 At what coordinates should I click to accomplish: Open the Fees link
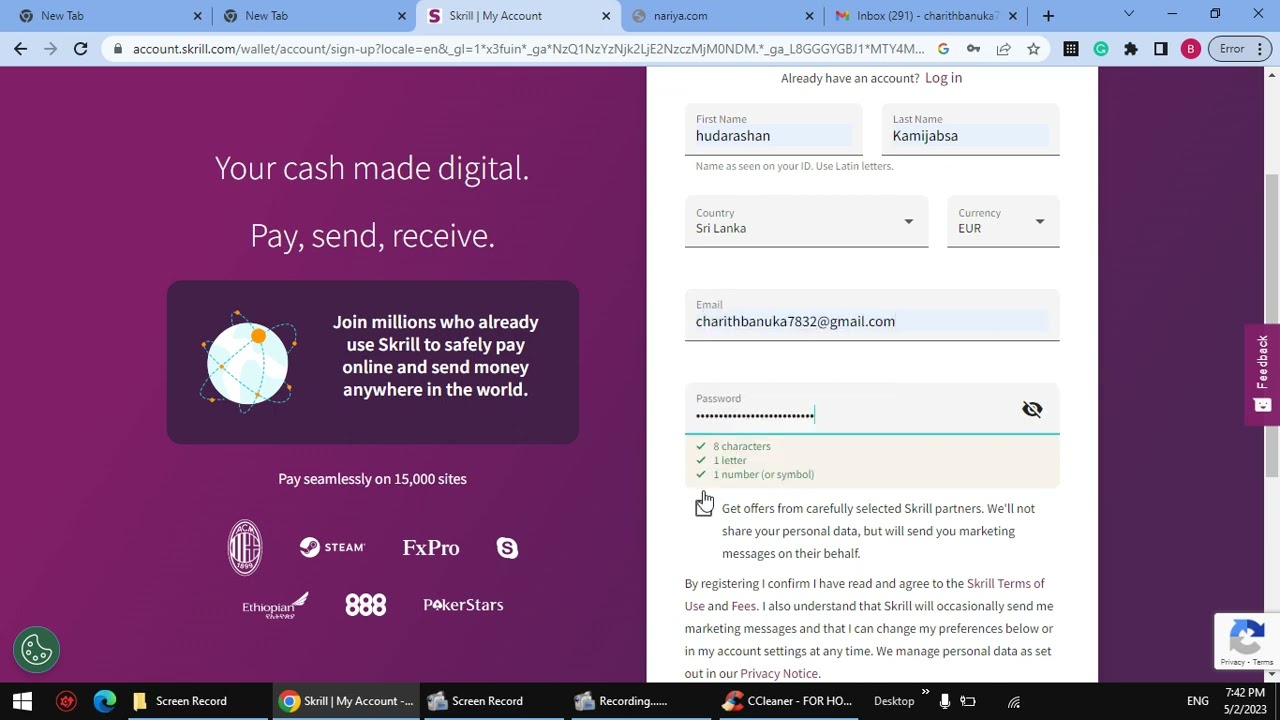743,606
